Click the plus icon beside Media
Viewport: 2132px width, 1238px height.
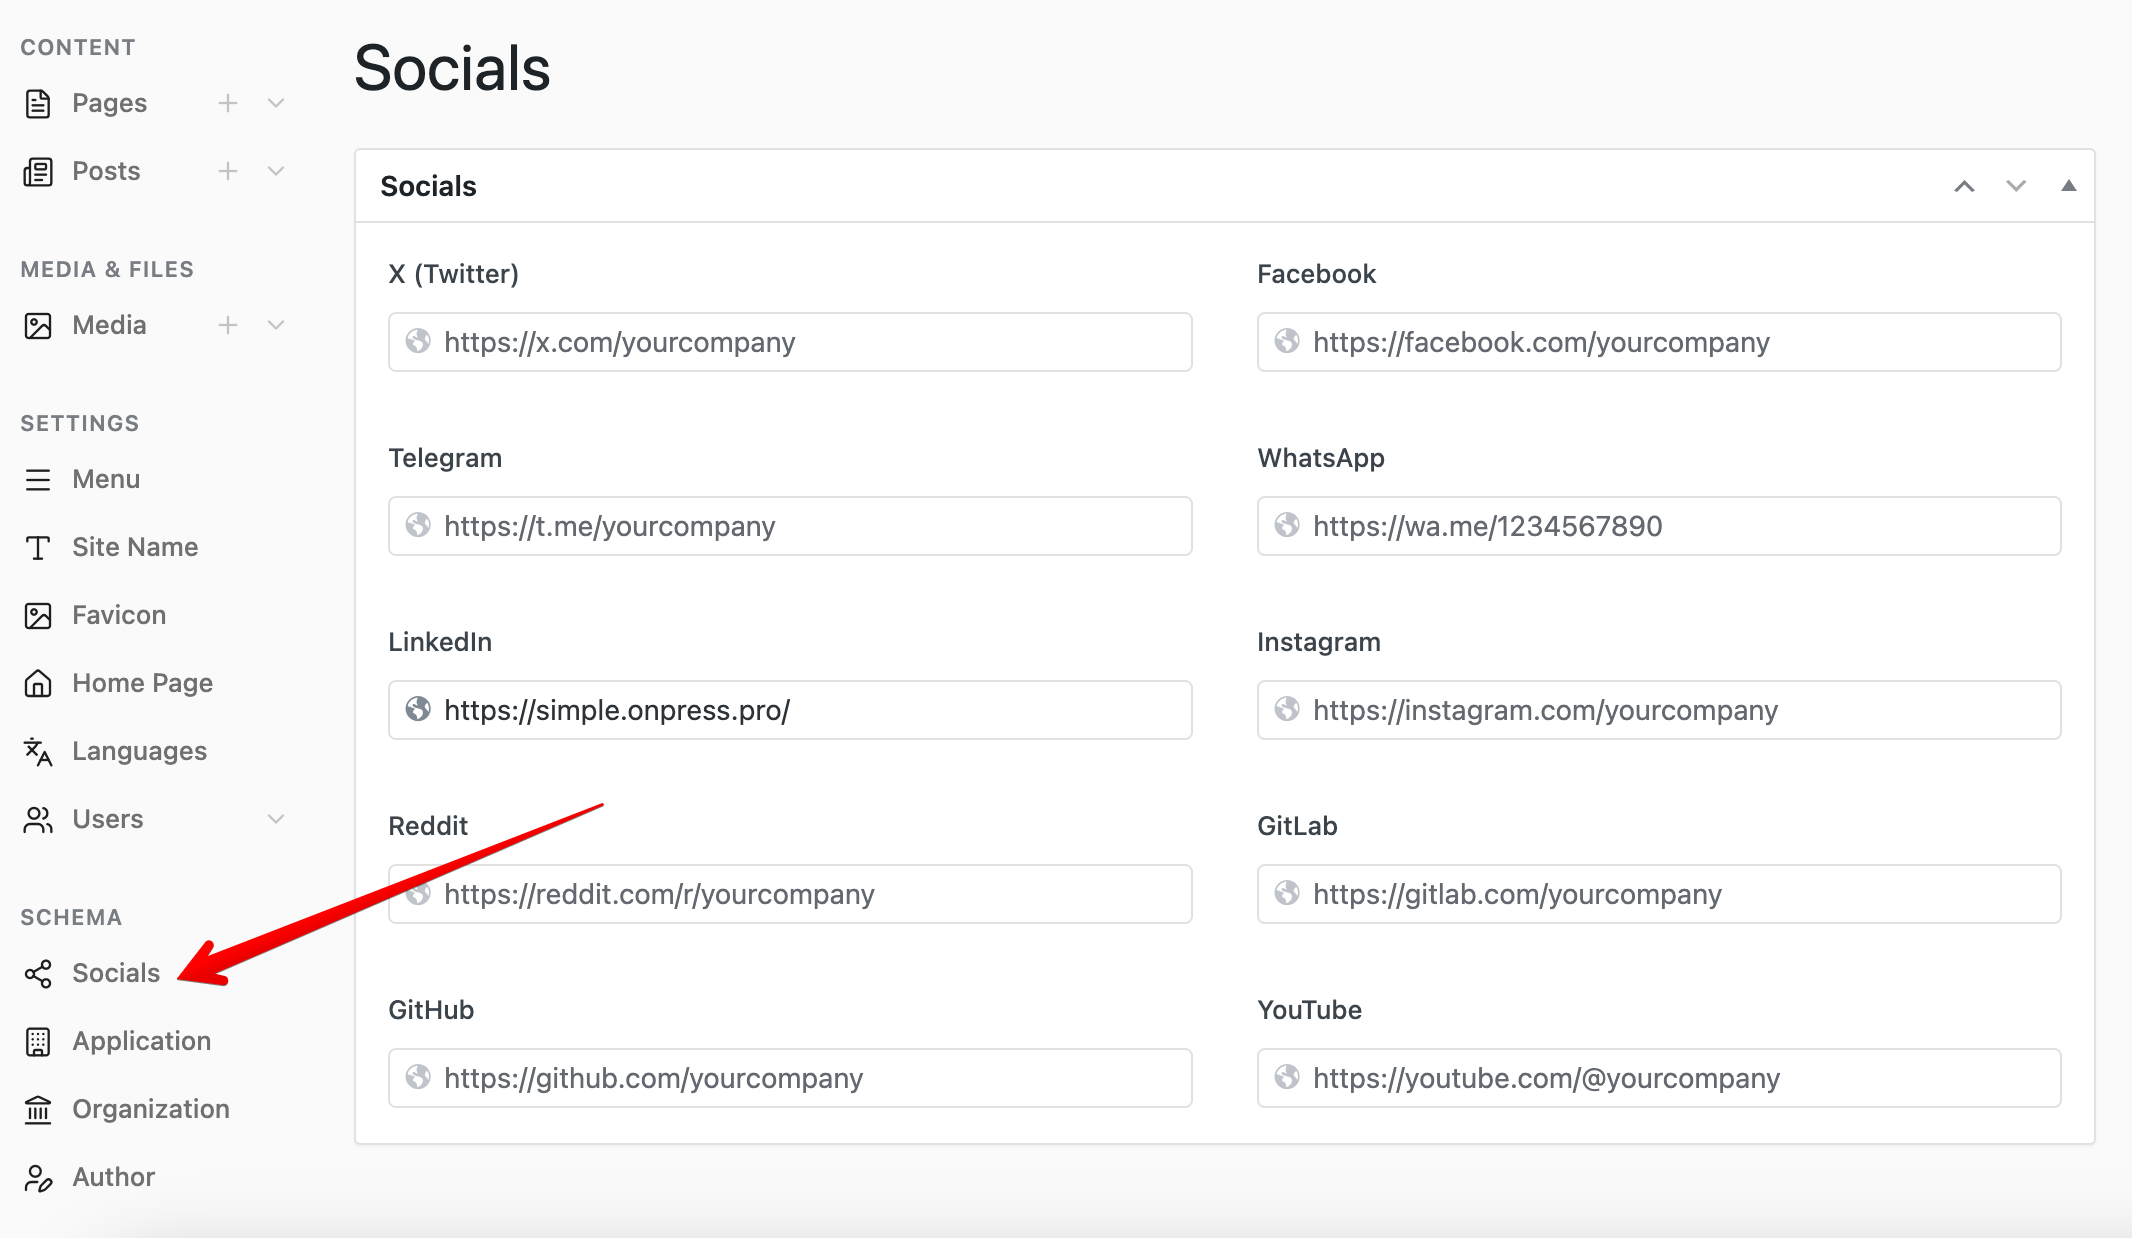pos(228,325)
